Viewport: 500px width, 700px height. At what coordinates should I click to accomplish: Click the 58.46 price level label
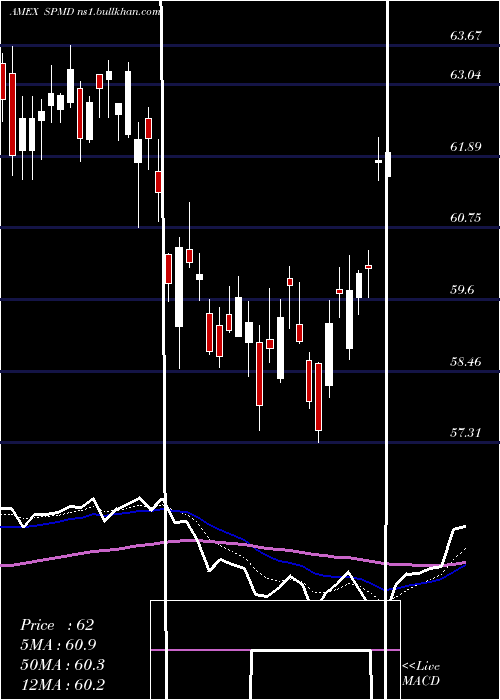click(x=466, y=361)
